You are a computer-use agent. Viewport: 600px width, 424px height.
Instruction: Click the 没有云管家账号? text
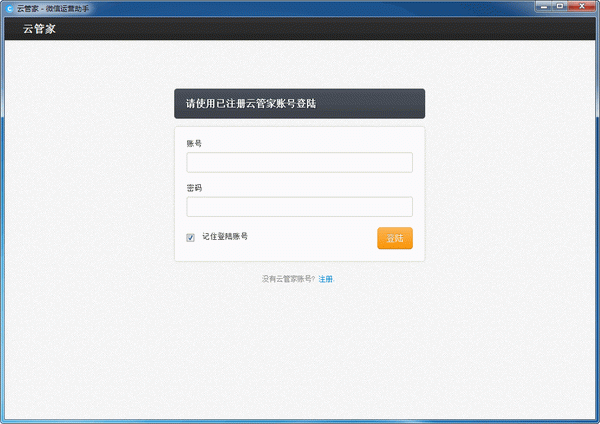tap(289, 279)
